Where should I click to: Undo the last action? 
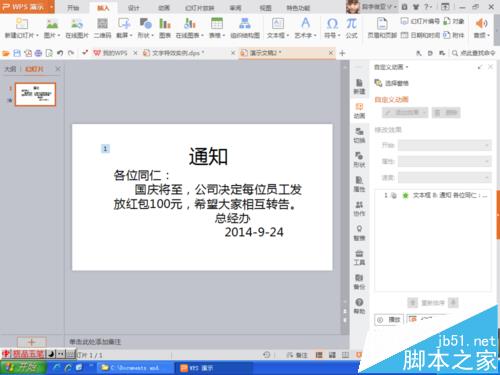[x=60, y=53]
